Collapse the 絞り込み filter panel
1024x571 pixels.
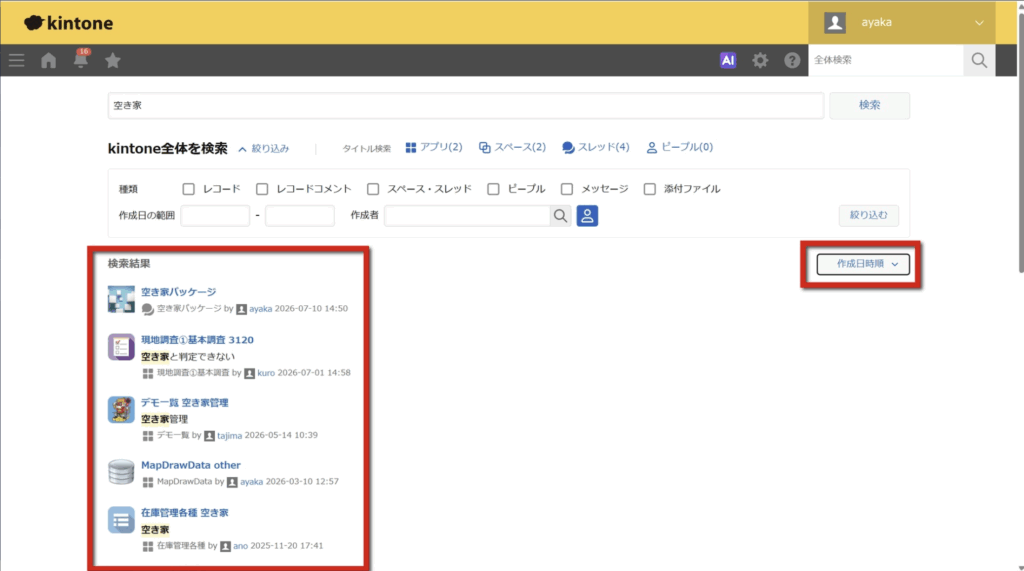tap(264, 149)
